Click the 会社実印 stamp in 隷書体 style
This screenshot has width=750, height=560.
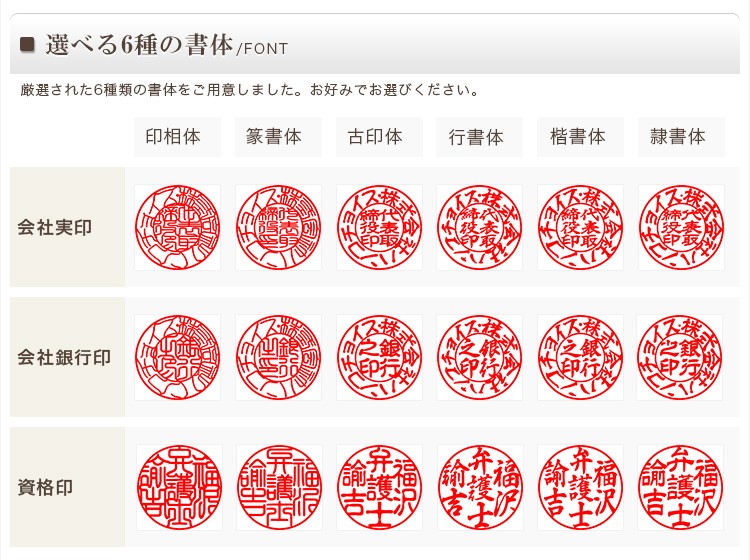point(681,228)
